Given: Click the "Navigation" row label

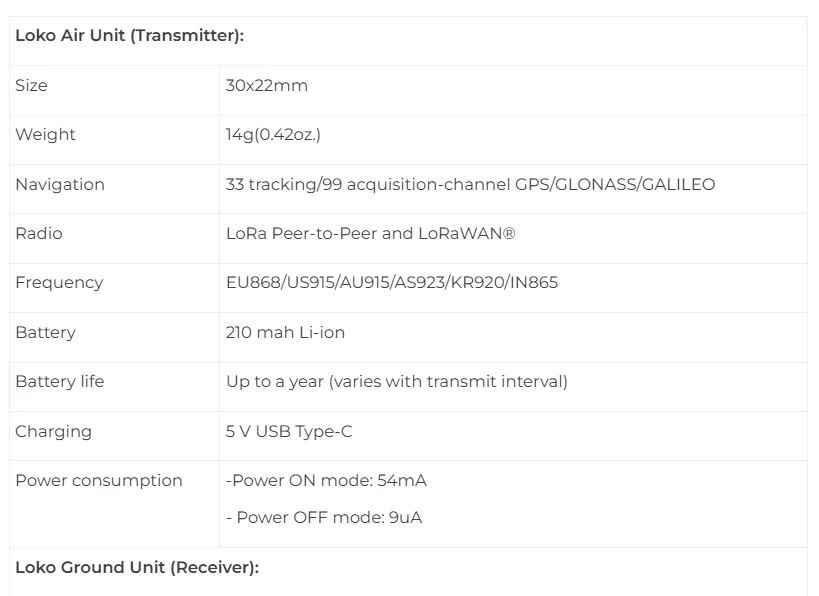Looking at the screenshot, I should click(60, 184).
